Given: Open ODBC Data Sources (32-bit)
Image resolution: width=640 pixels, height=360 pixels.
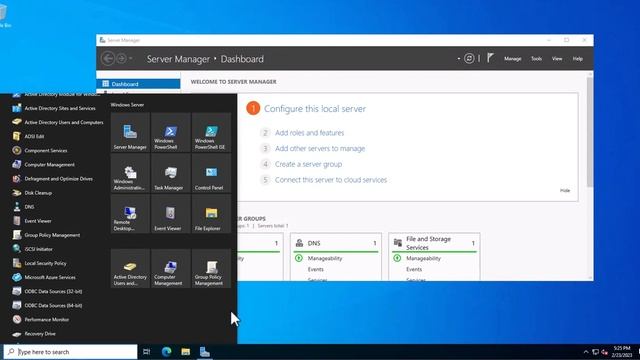Looking at the screenshot, I should click(x=47, y=291).
